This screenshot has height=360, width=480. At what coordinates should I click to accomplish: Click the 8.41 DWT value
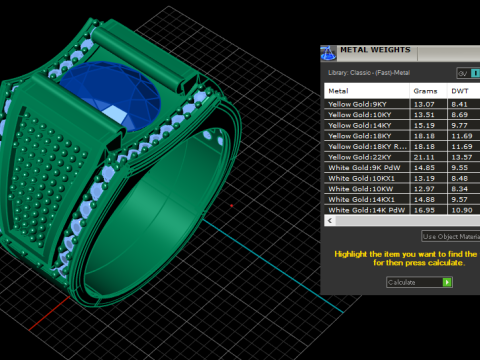[459, 104]
